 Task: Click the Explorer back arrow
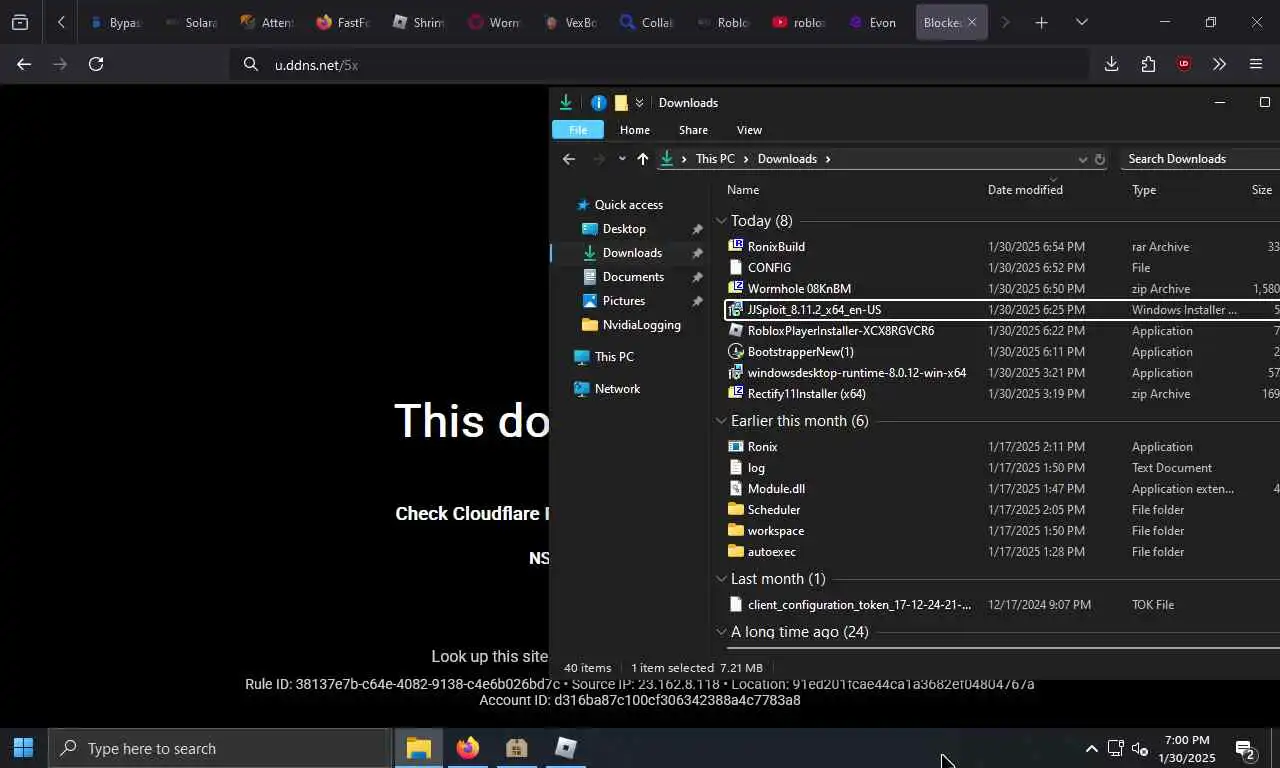tap(569, 159)
